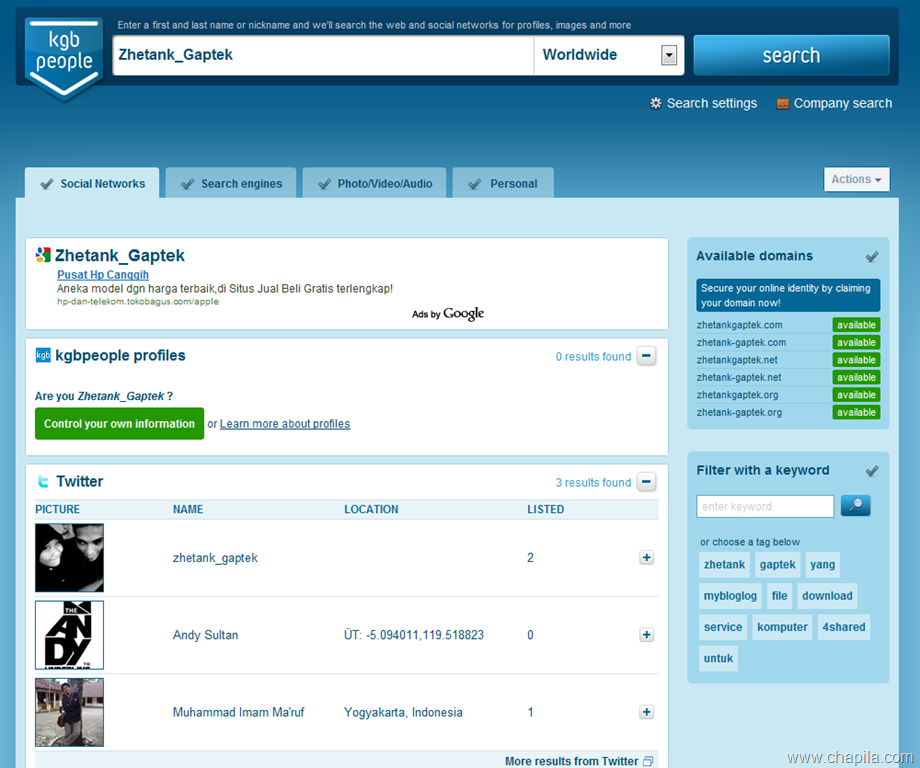Screen dimensions: 920x768
Task: Collapse the kgbpeople profiles section
Action: (x=647, y=356)
